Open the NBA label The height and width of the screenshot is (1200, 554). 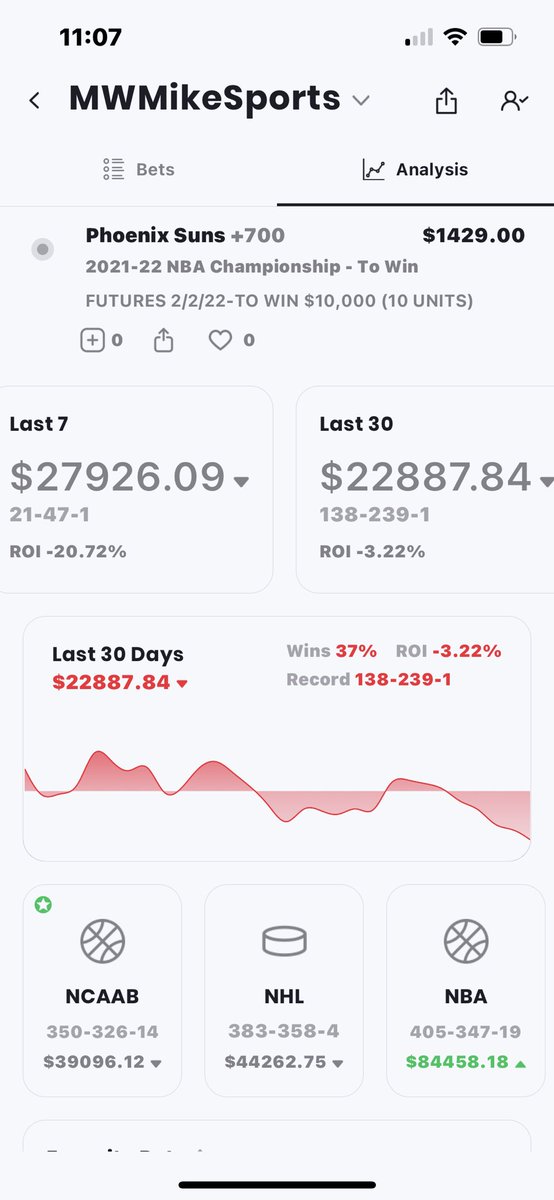pos(466,997)
